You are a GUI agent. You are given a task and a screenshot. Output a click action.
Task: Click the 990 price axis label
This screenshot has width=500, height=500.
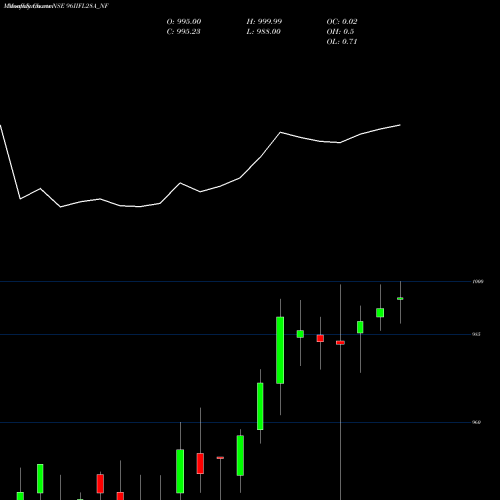476,422
